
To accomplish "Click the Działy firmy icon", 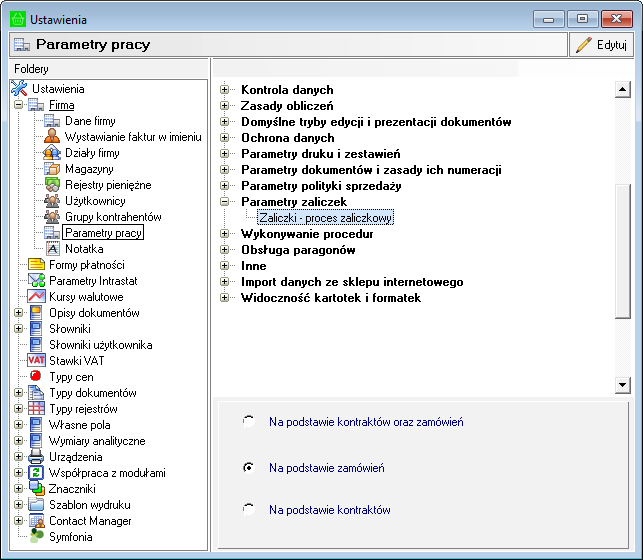I will [x=52, y=153].
